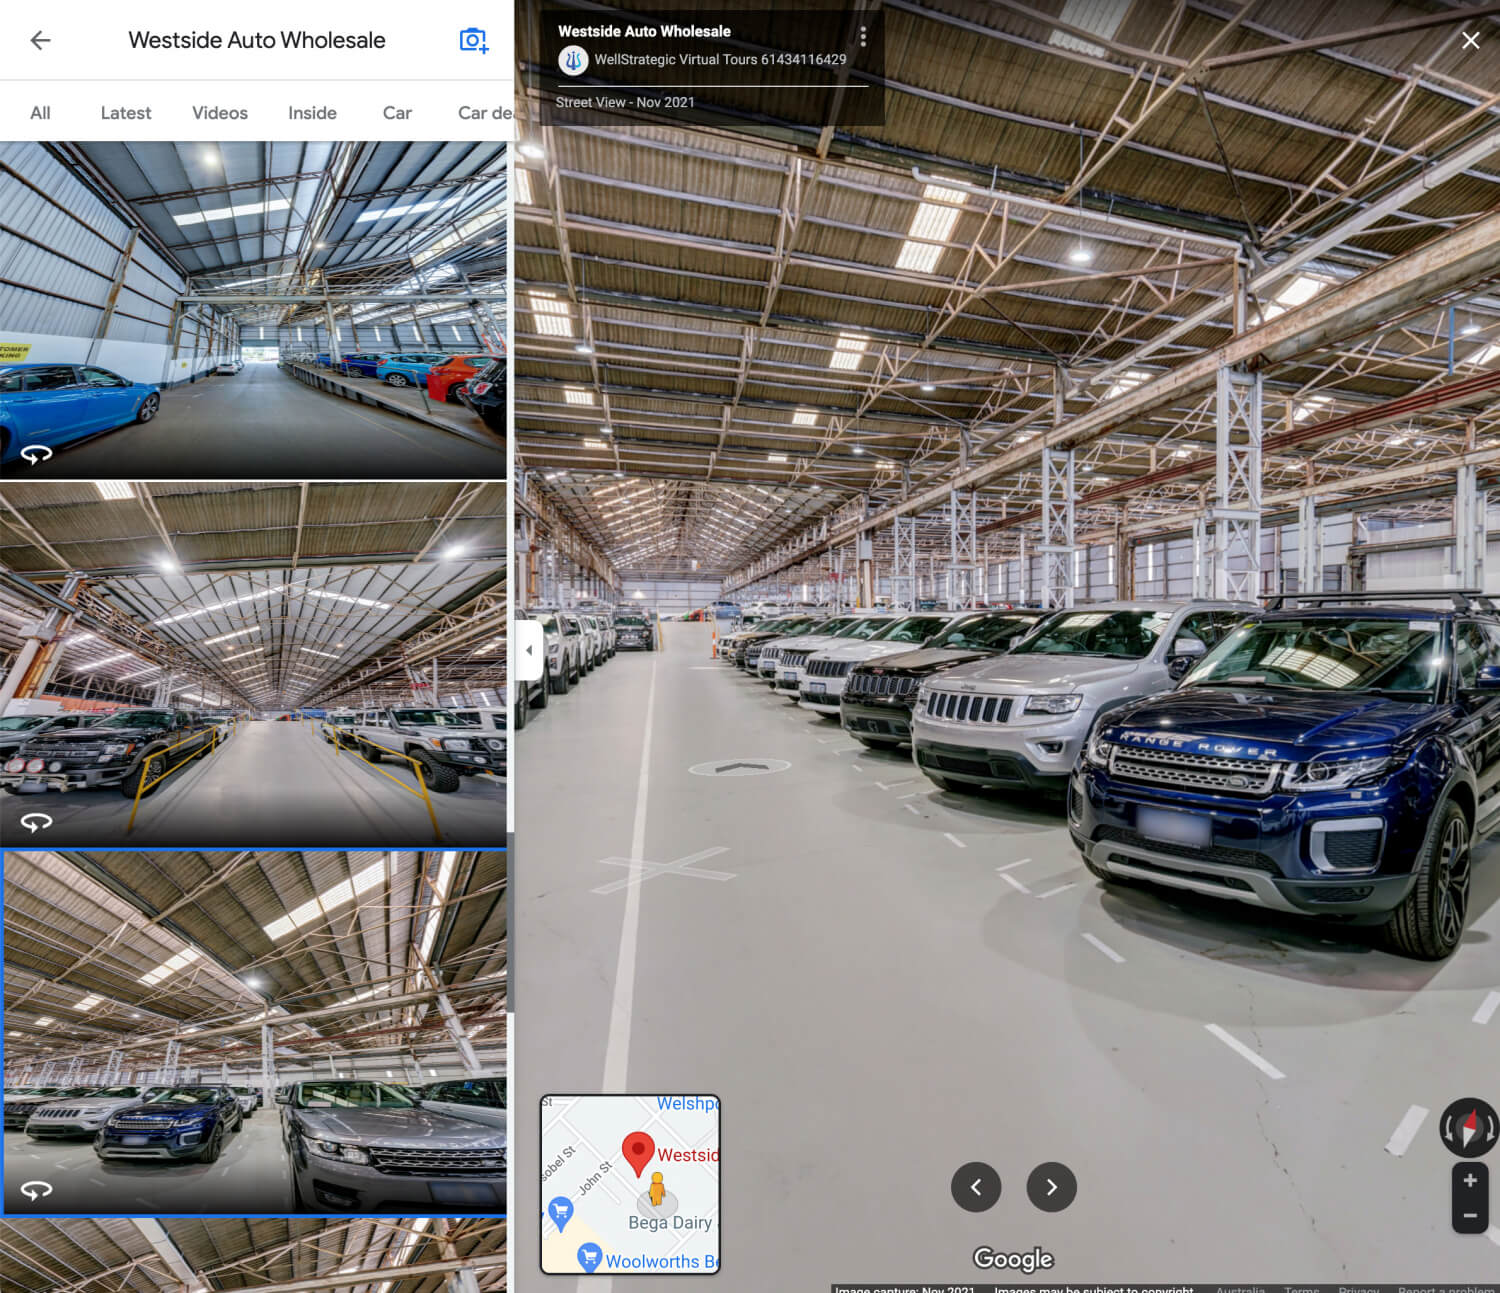Advance to next panorama with right chevron
1500x1293 pixels.
[x=1051, y=1187]
